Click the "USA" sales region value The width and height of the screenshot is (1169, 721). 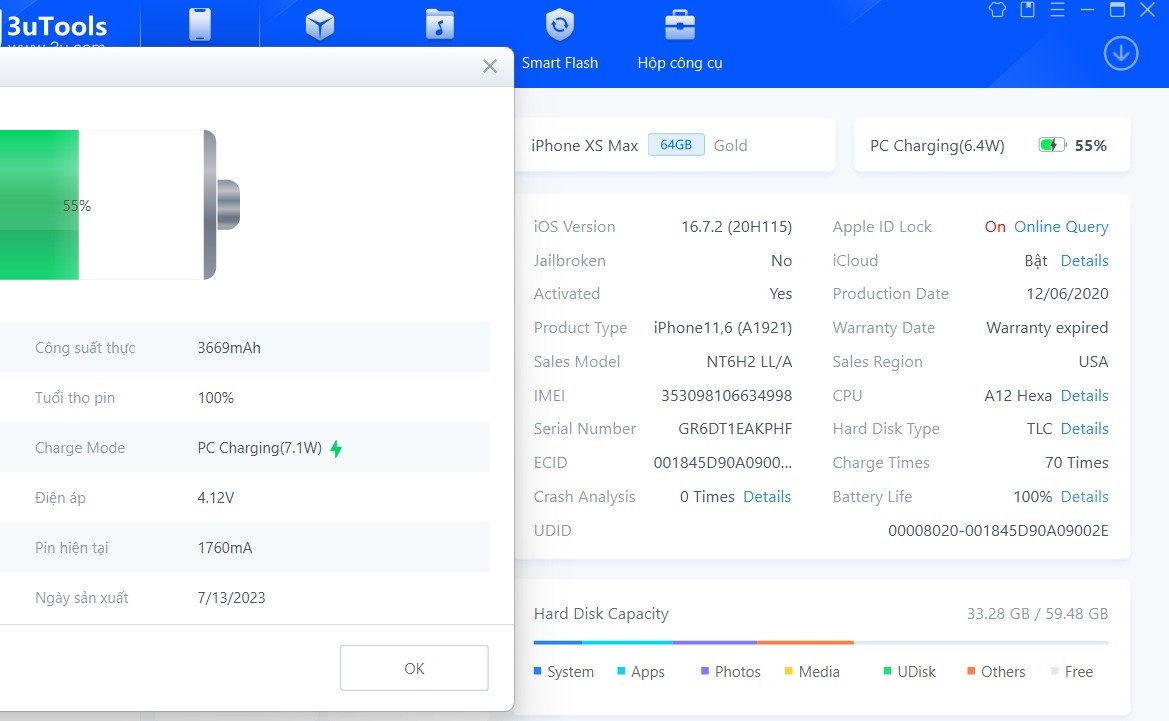pos(1094,362)
